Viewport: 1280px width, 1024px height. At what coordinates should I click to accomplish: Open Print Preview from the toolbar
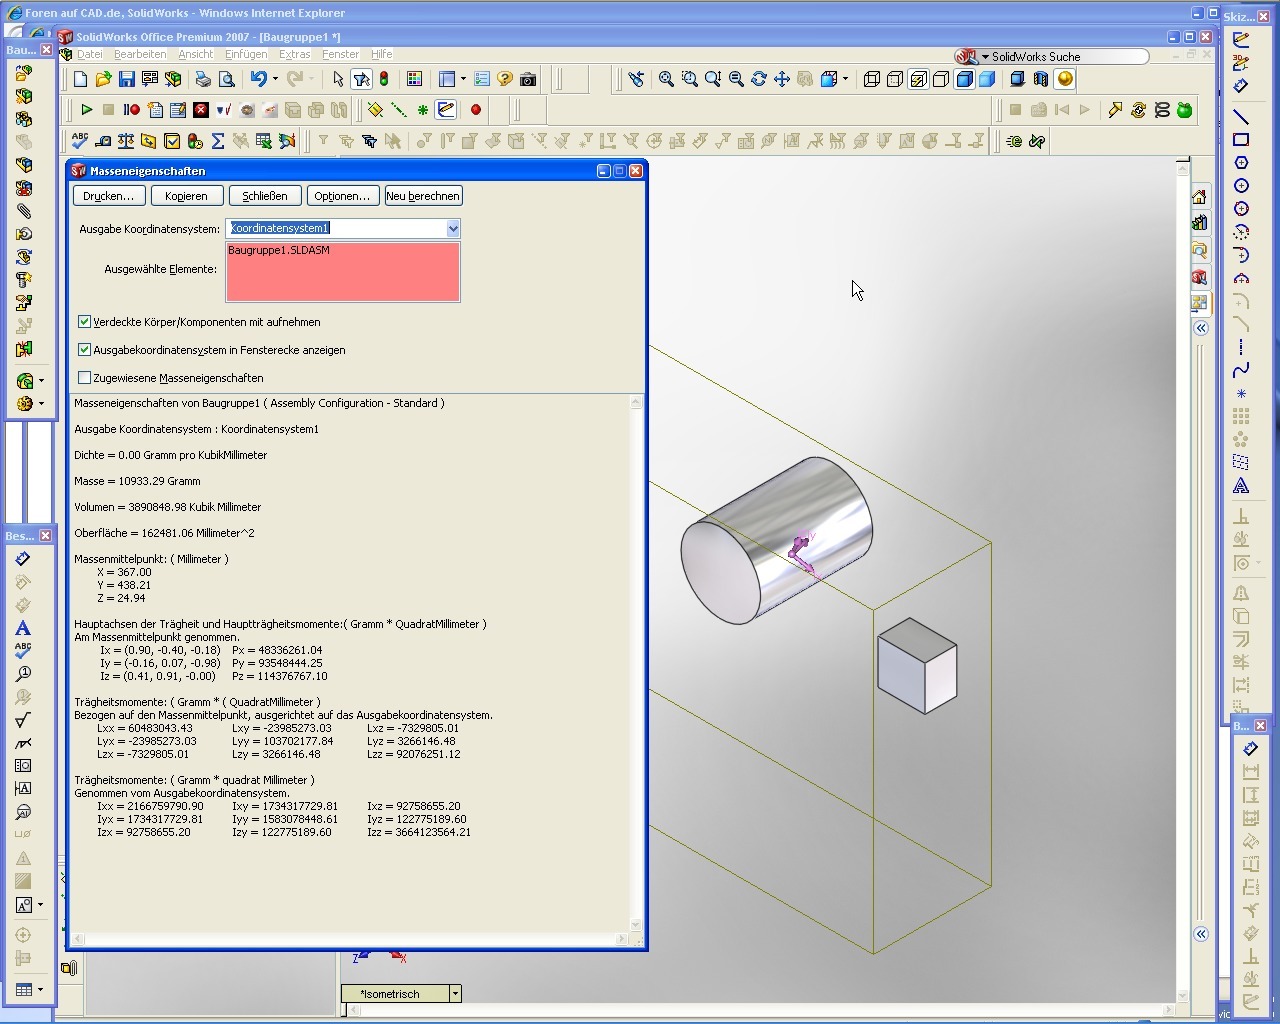click(227, 79)
